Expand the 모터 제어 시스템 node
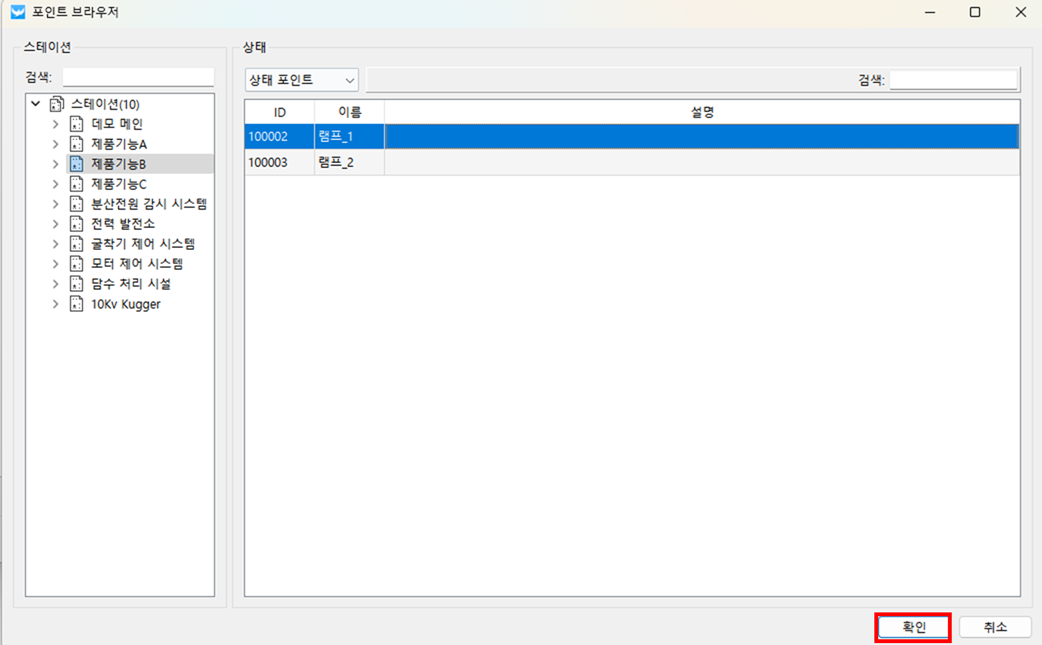The height and width of the screenshot is (645, 1042). click(56, 264)
